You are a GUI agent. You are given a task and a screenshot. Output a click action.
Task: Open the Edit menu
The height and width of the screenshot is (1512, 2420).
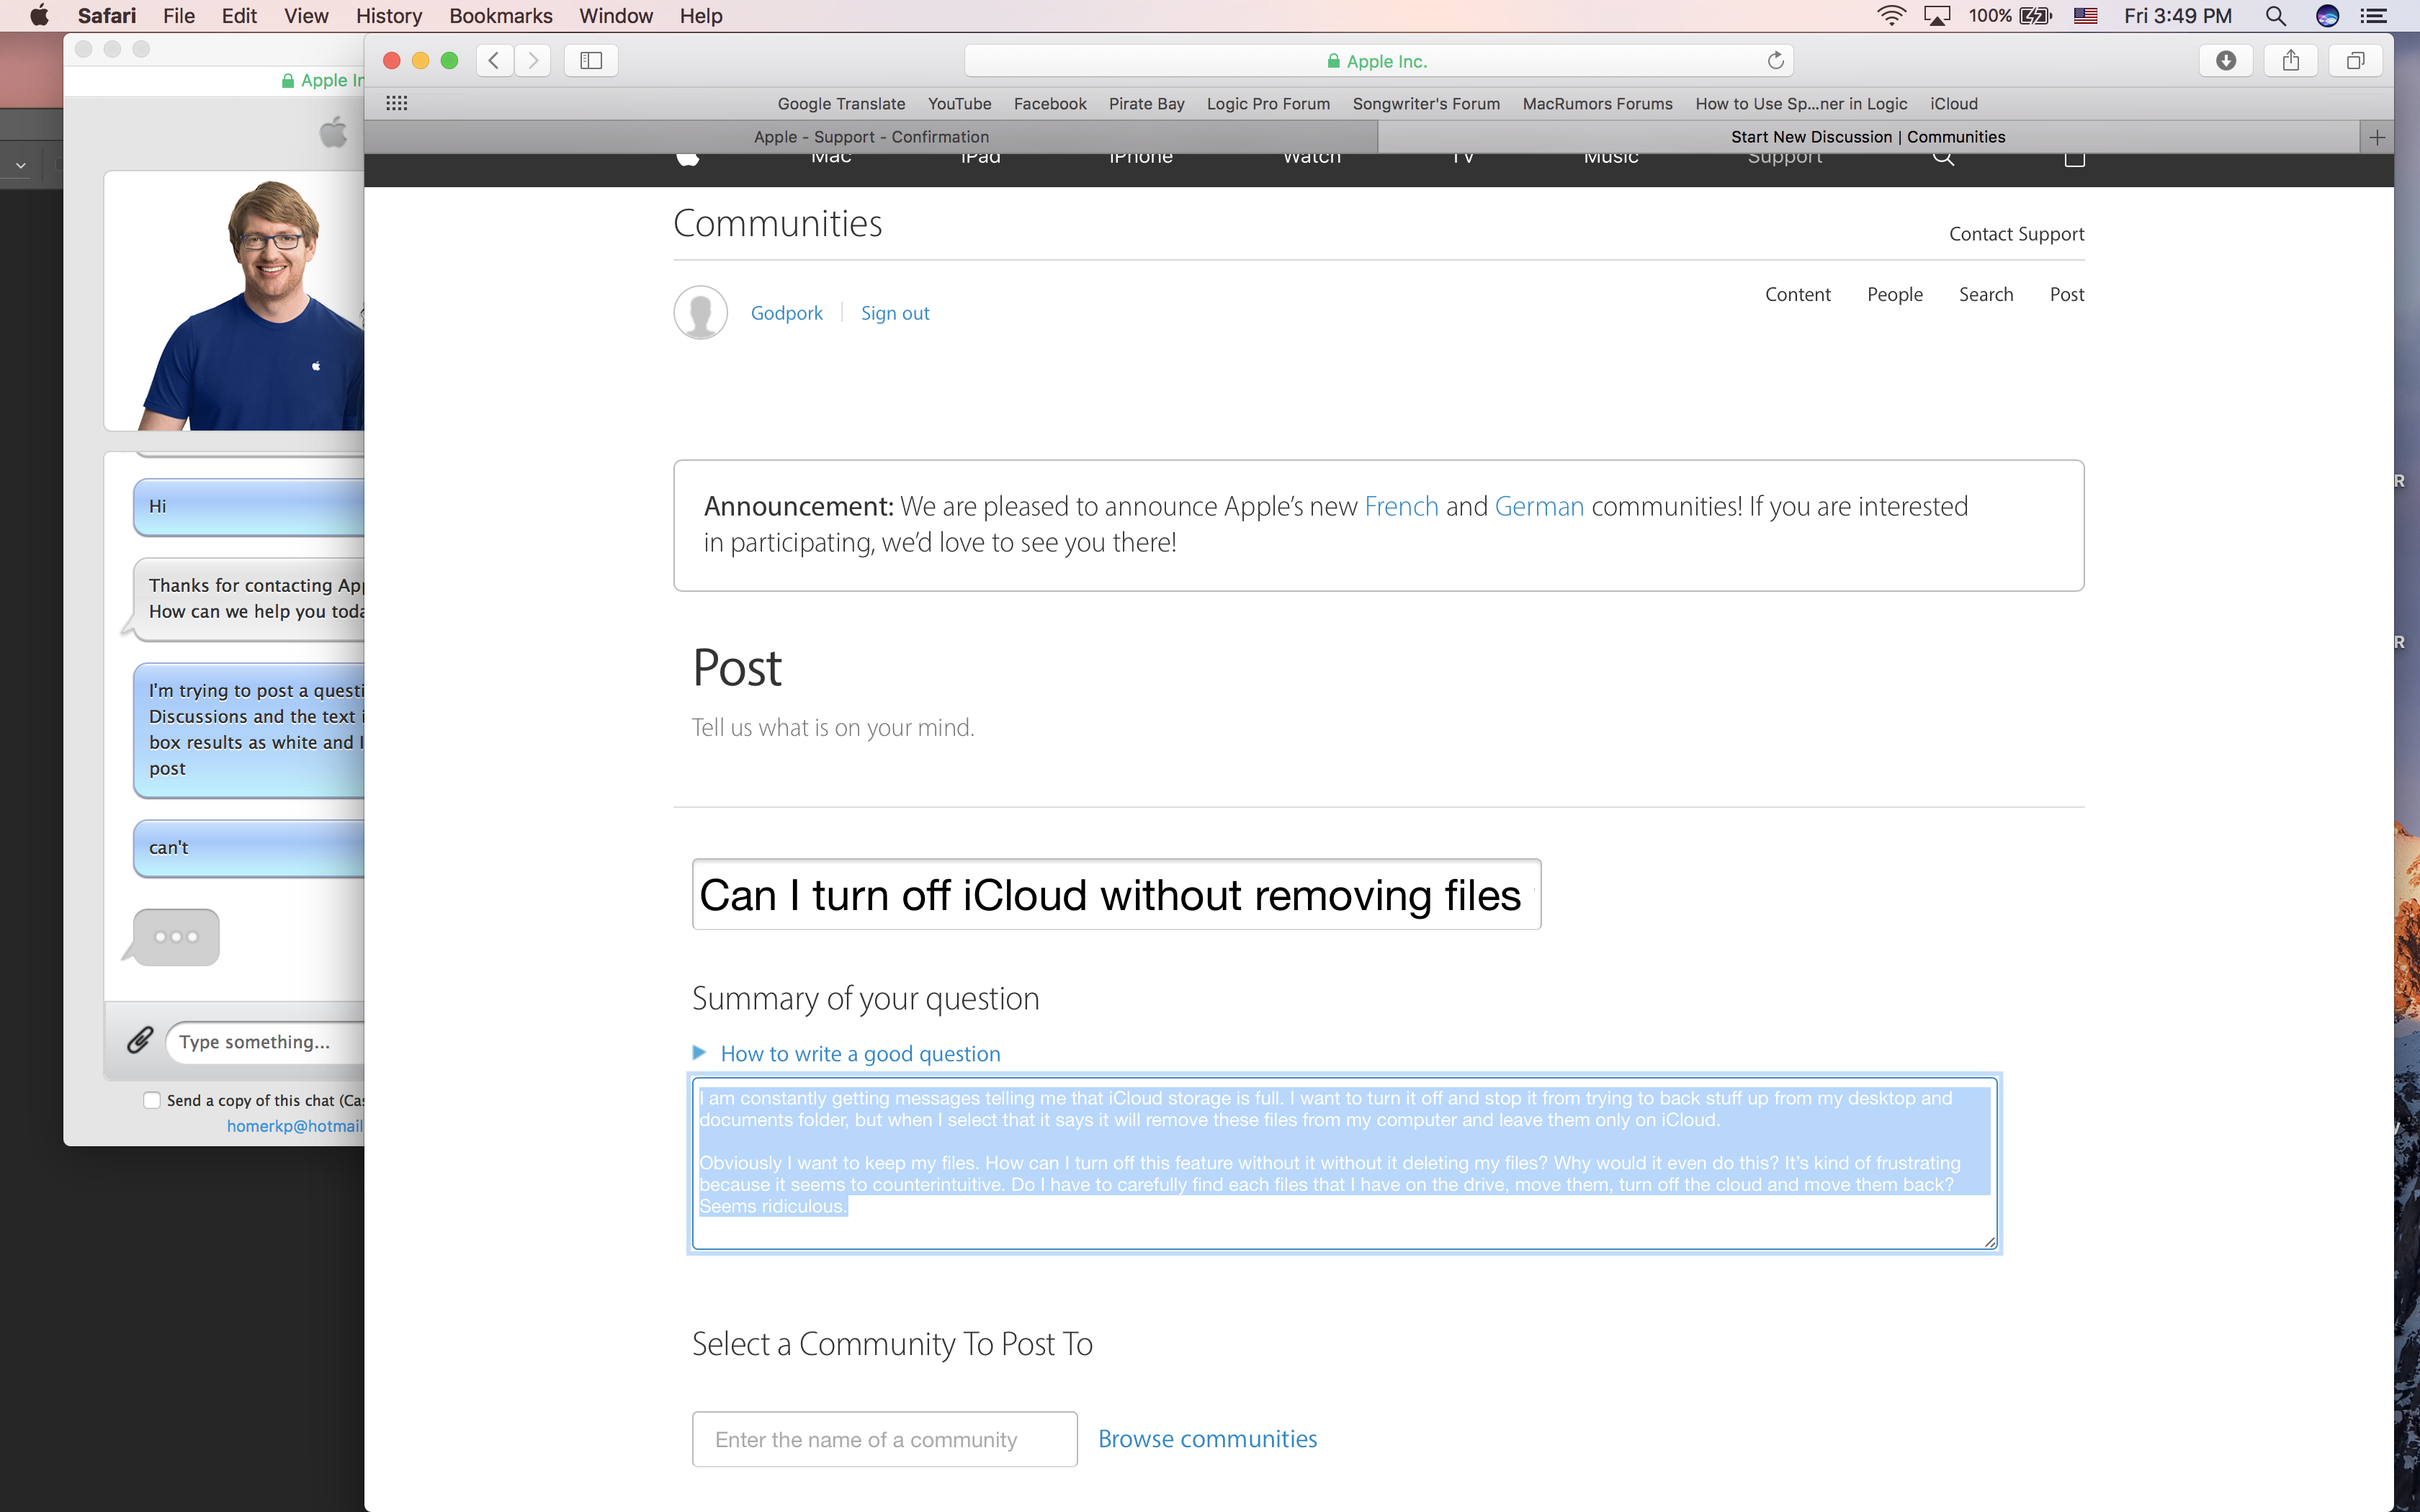[x=239, y=16]
